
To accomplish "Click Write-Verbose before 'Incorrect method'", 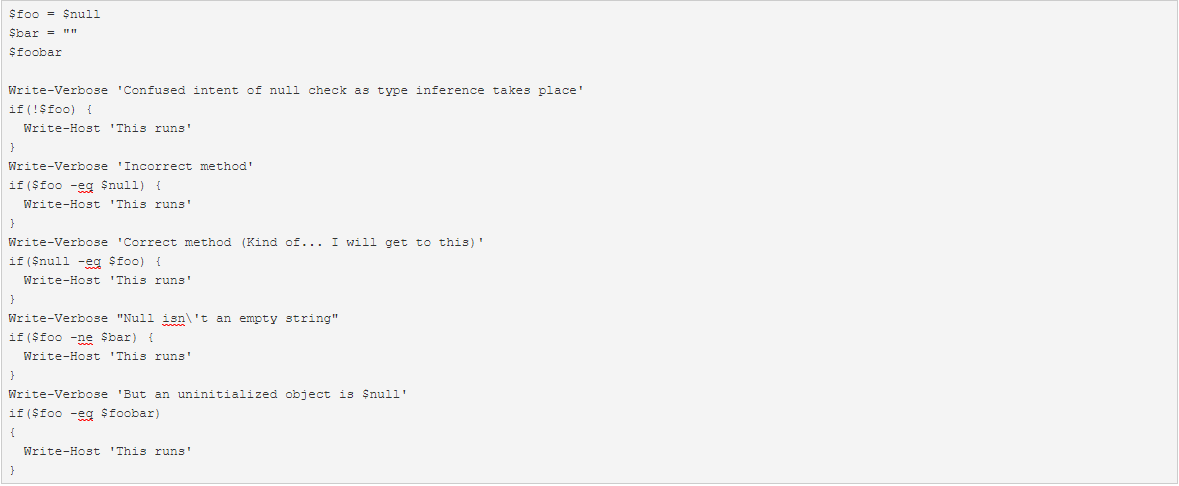I will tap(58, 166).
